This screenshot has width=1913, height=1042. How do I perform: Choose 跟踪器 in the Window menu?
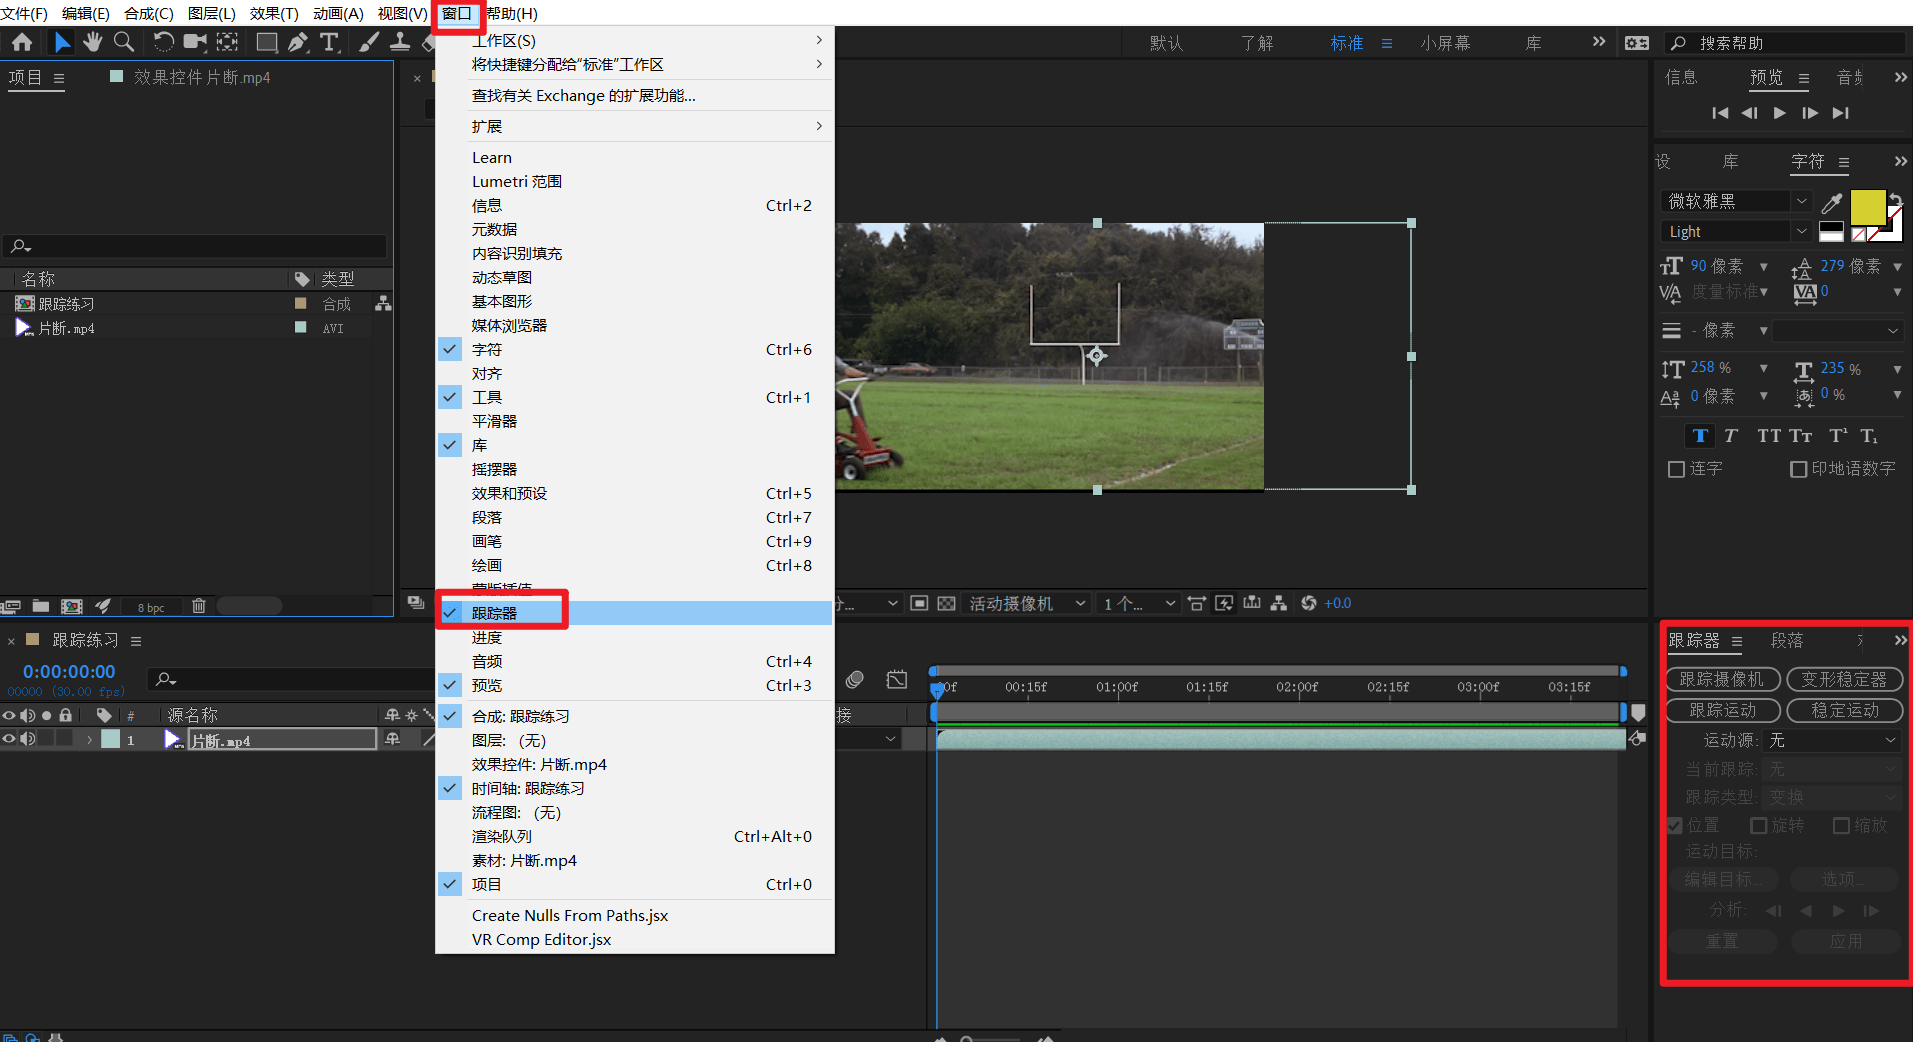[x=495, y=613]
